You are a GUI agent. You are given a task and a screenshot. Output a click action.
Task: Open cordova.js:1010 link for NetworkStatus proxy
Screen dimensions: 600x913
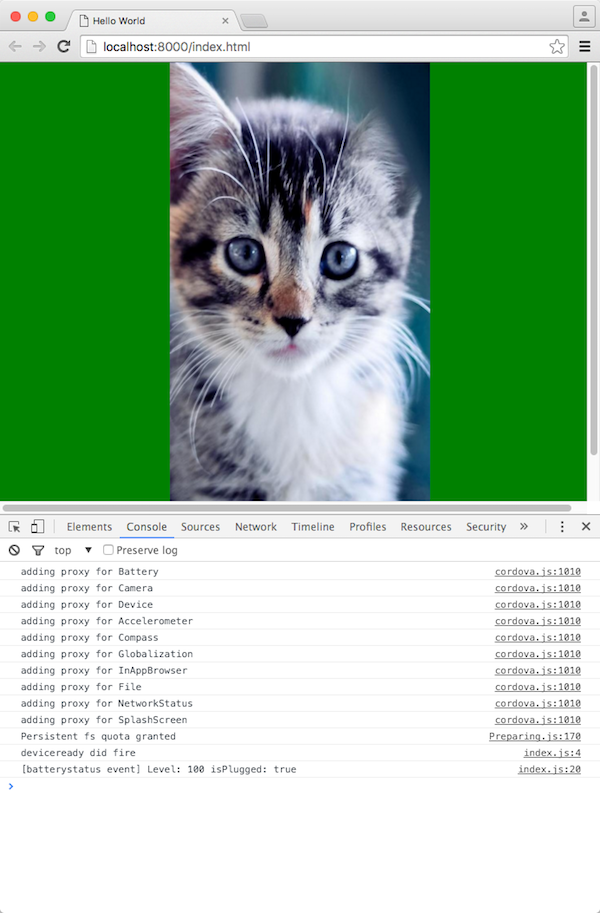(538, 703)
